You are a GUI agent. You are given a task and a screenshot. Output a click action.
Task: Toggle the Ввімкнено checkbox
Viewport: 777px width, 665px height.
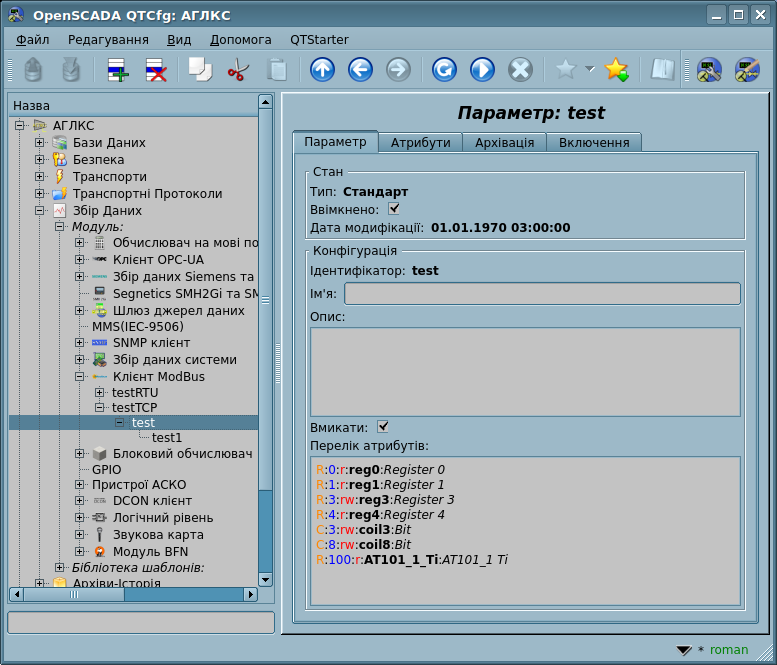point(394,209)
